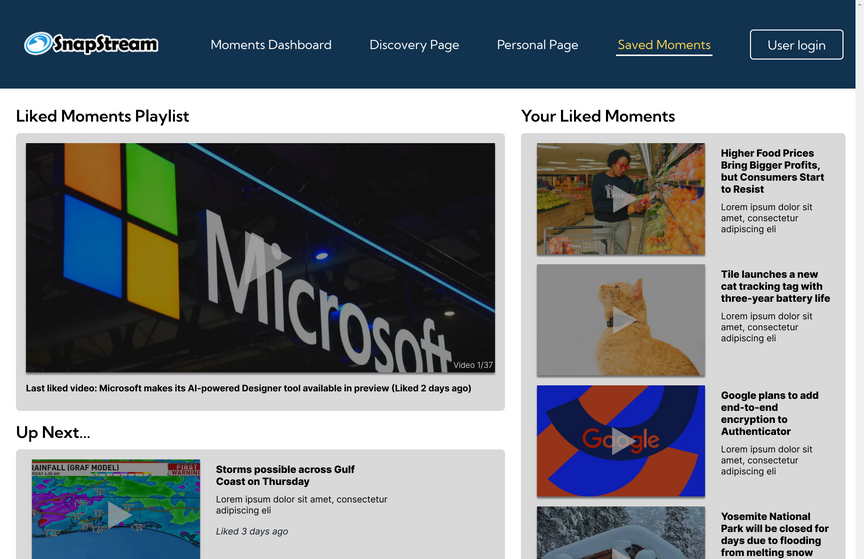
Task: Click the SnapStream logo
Action: coord(91,44)
